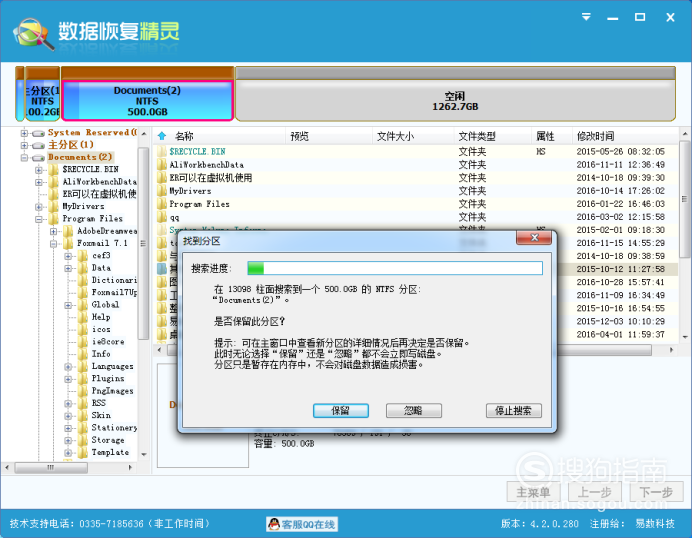Close the 找到分区 dialog with red X
This screenshot has width=692, height=538.
click(534, 238)
